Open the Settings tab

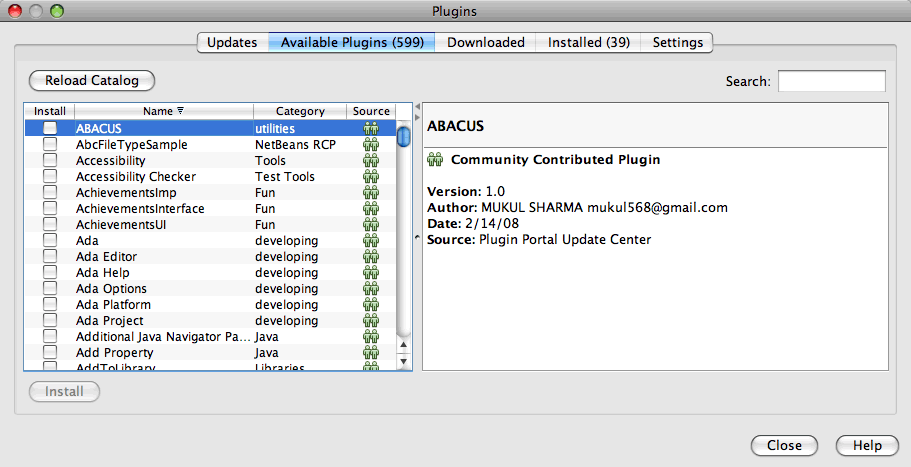click(677, 42)
